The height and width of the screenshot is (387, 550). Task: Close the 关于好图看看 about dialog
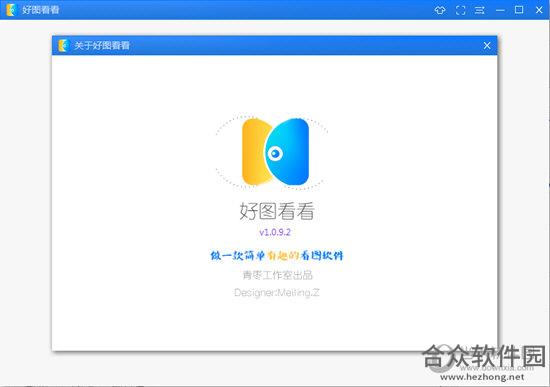[487, 46]
